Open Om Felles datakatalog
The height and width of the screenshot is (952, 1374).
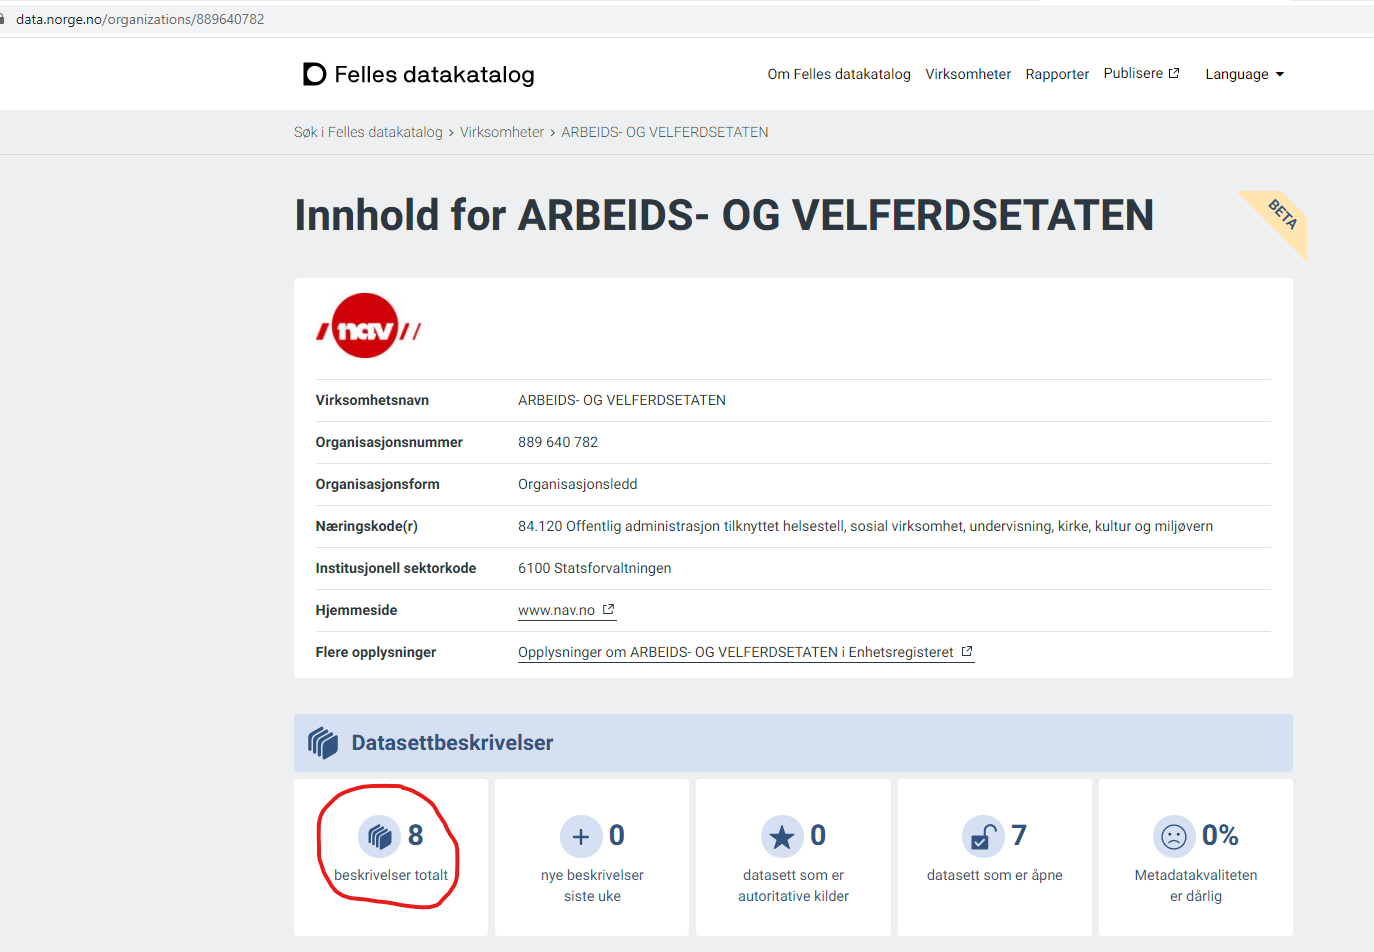(839, 73)
